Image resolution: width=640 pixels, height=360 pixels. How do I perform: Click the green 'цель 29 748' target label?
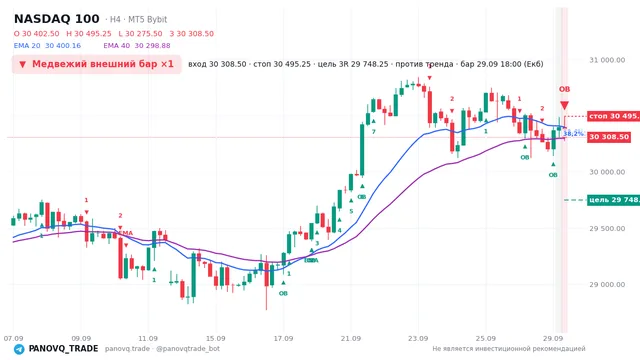pyautogui.click(x=613, y=200)
